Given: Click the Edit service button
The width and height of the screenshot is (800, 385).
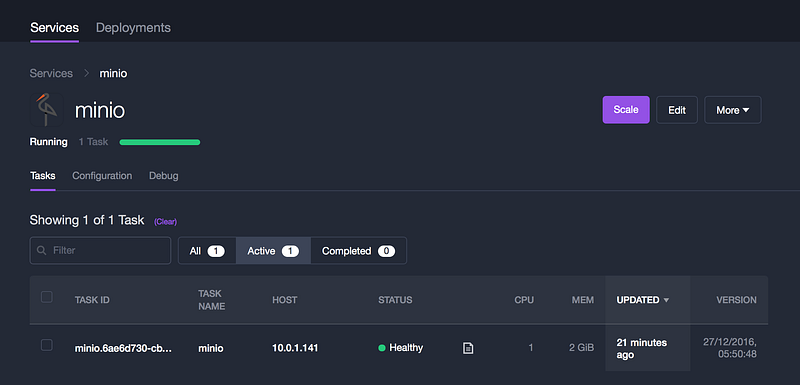Looking at the screenshot, I should 677,110.
